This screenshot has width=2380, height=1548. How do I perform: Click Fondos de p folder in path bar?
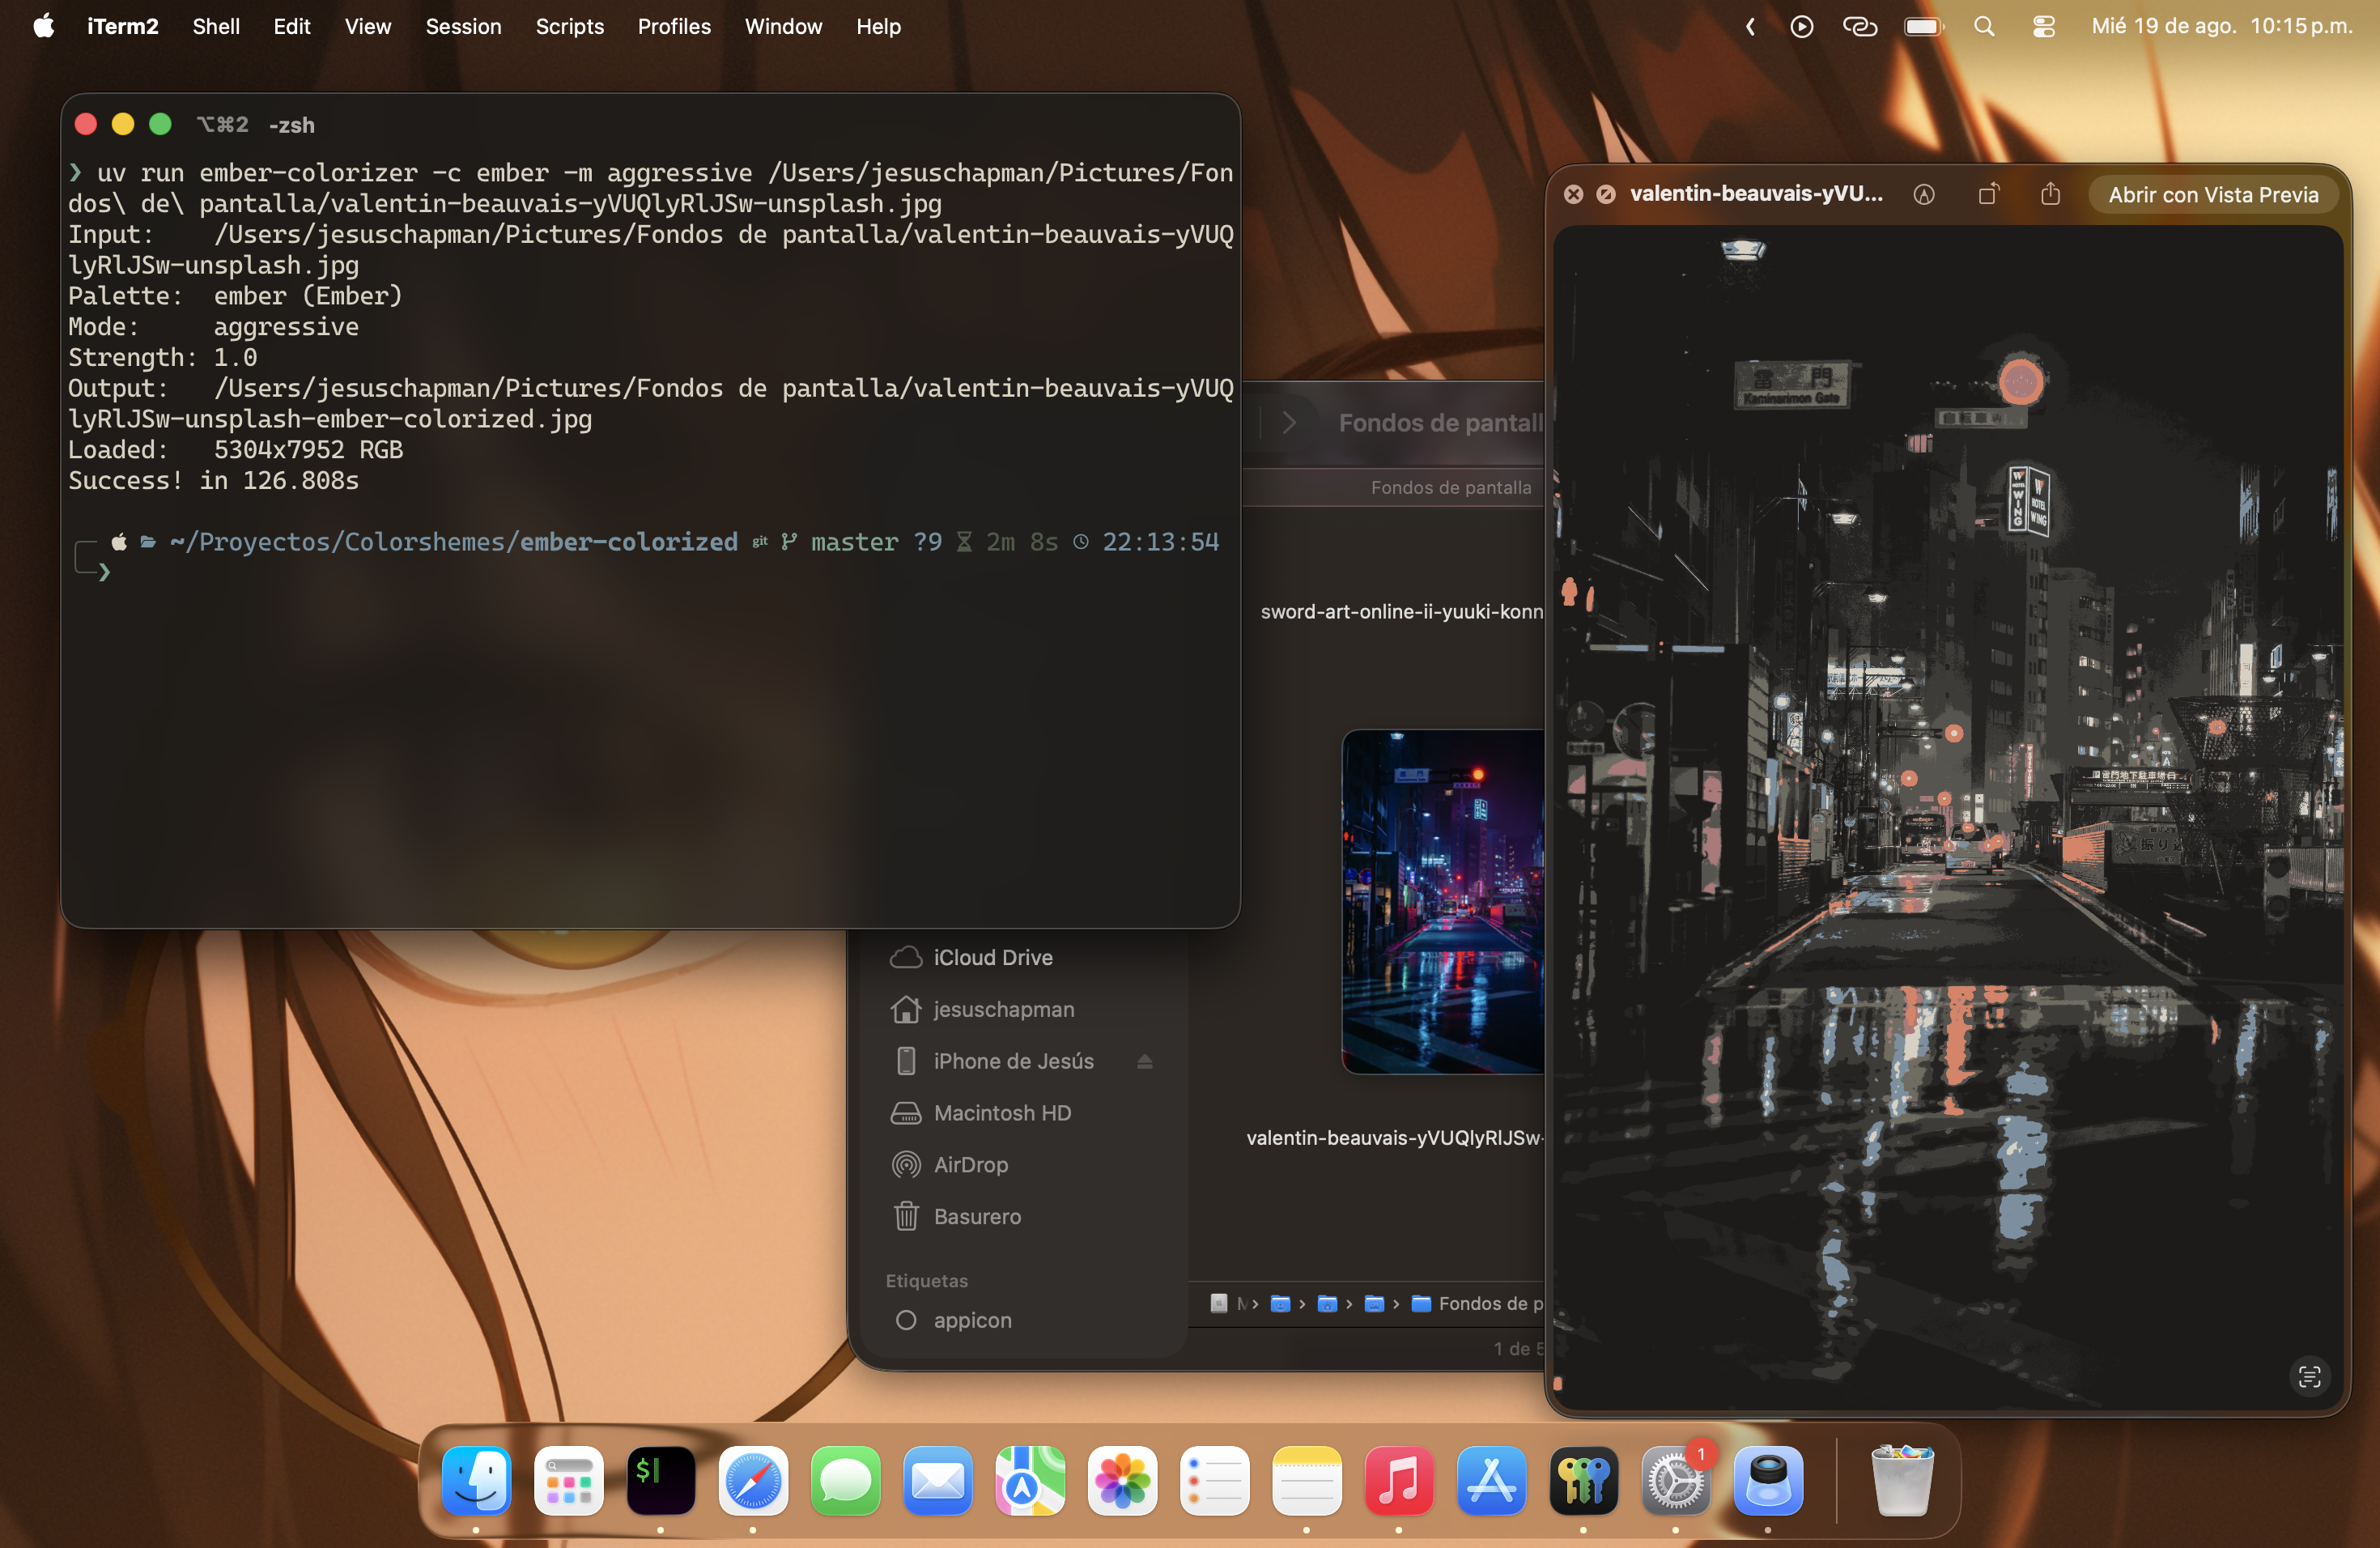point(1478,1304)
